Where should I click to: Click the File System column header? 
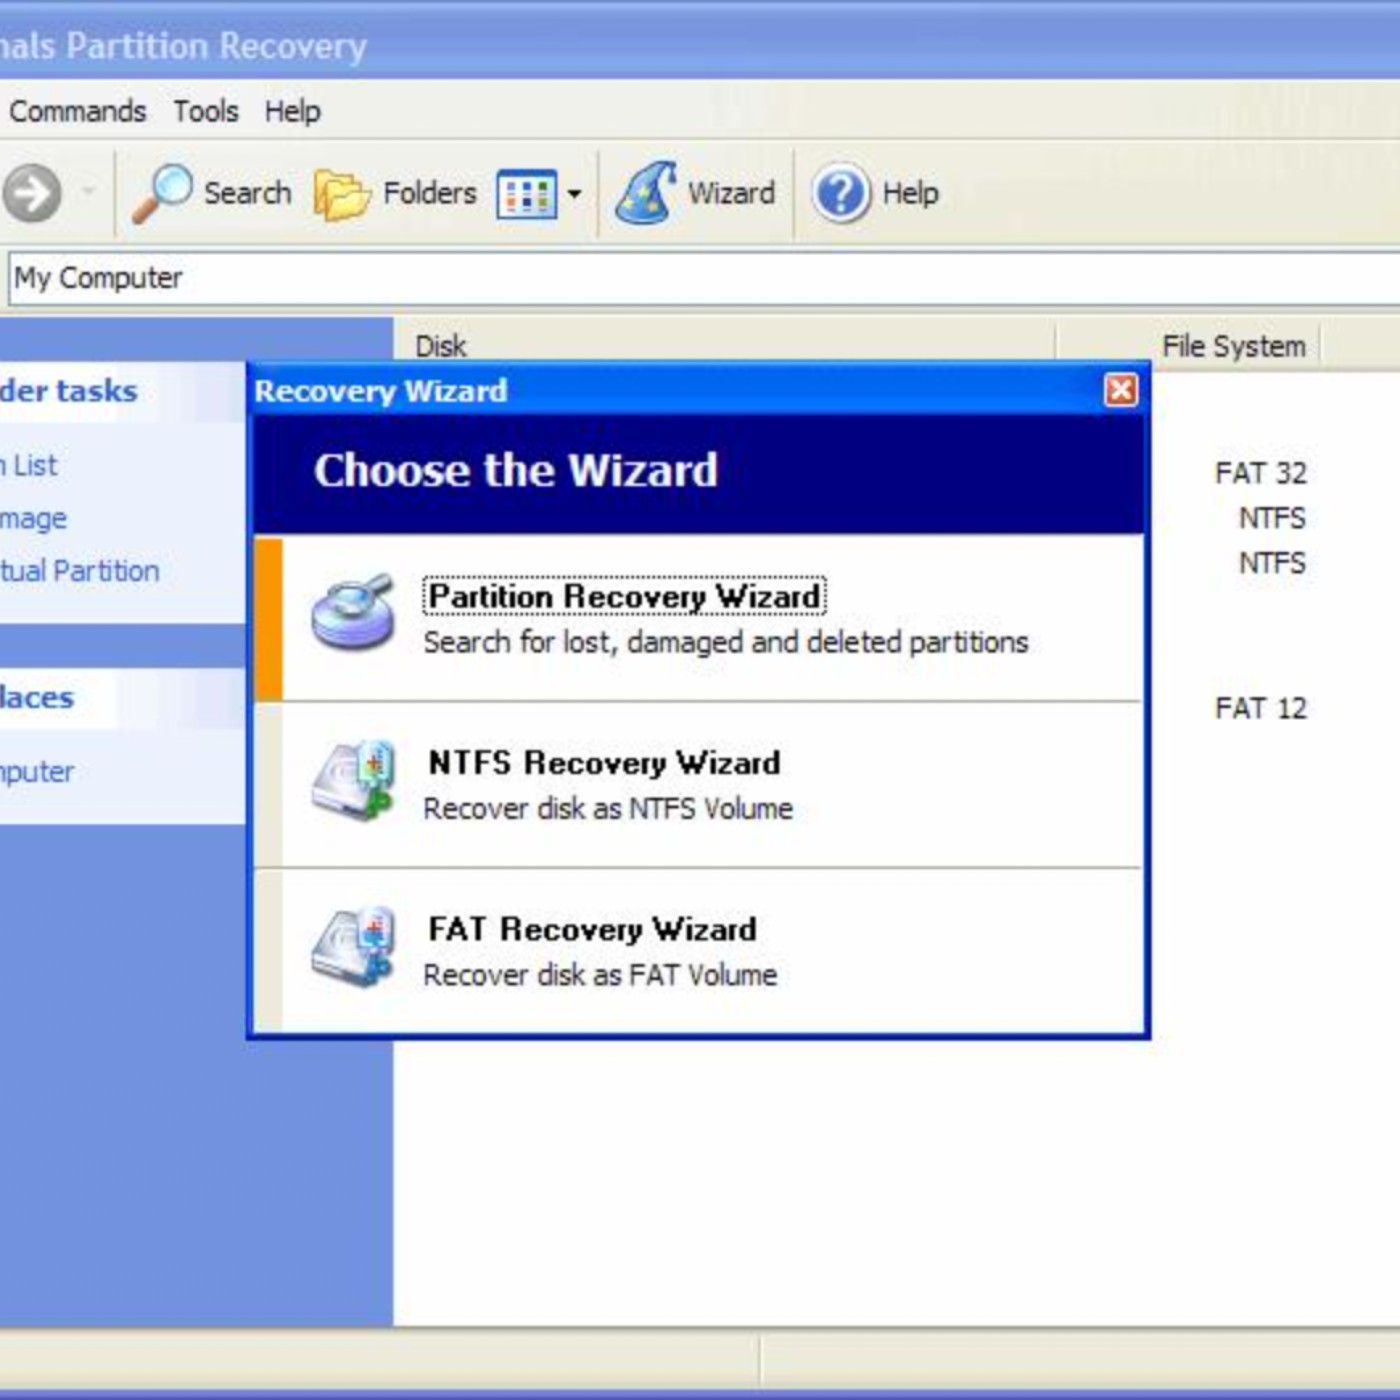coord(1233,346)
